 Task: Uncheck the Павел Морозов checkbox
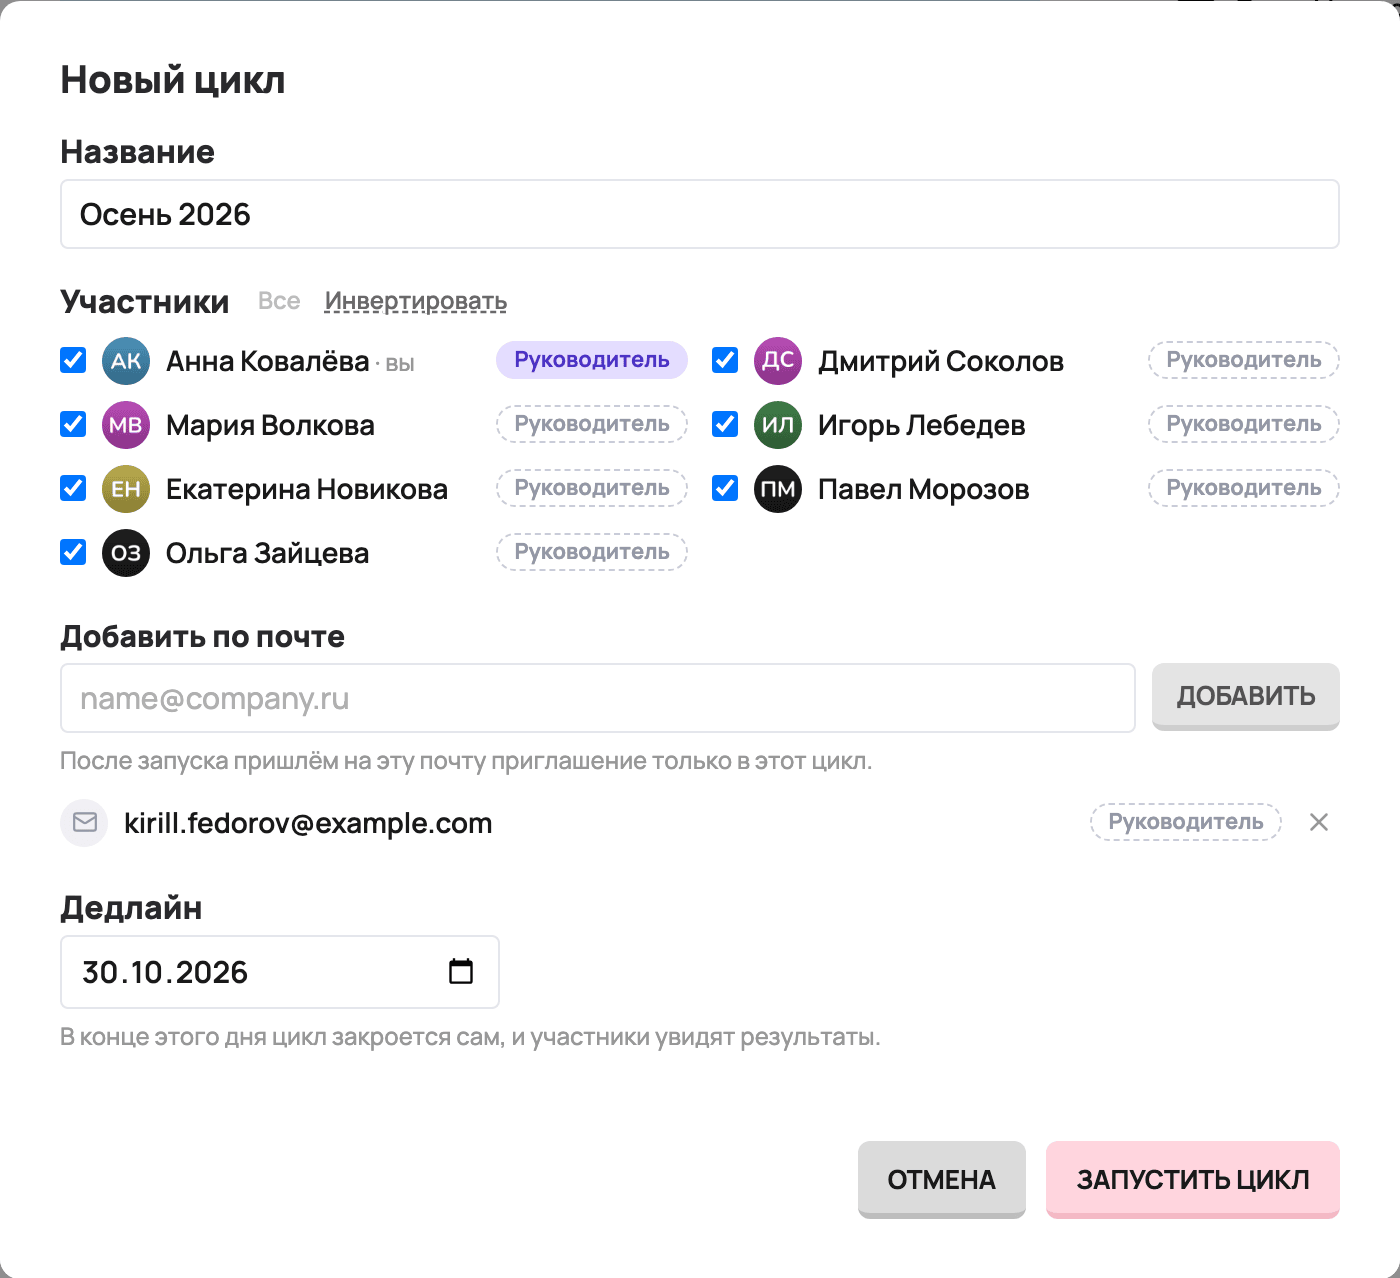[x=725, y=488]
